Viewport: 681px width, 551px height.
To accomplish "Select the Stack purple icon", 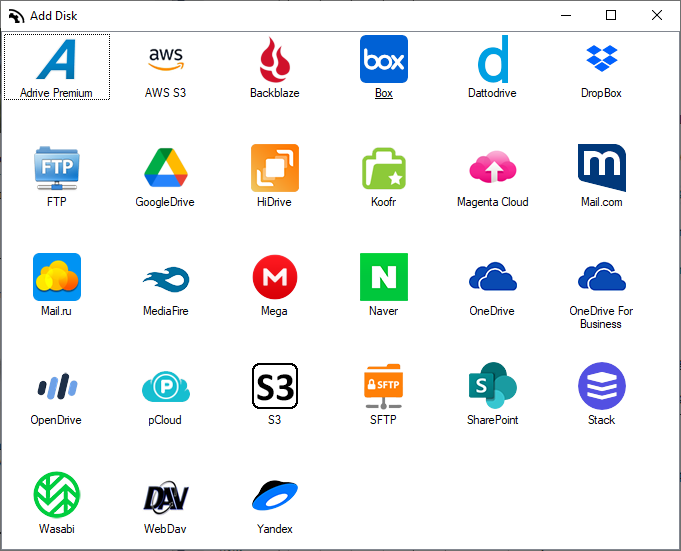I will 602,386.
